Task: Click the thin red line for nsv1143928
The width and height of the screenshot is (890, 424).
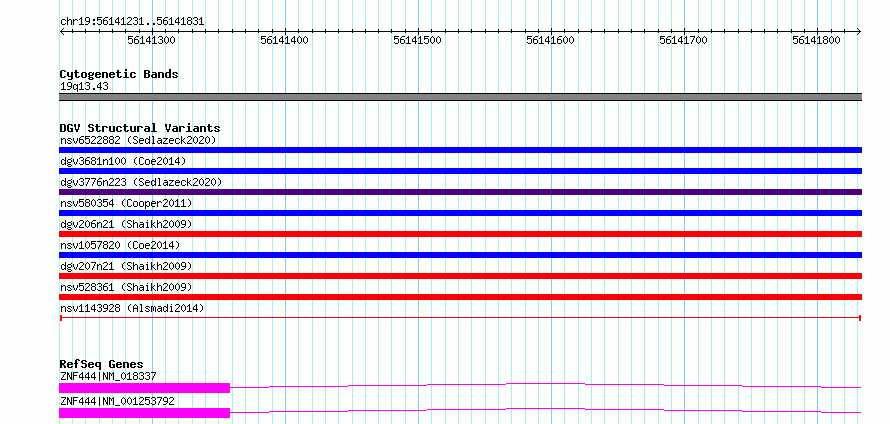Action: pos(460,318)
